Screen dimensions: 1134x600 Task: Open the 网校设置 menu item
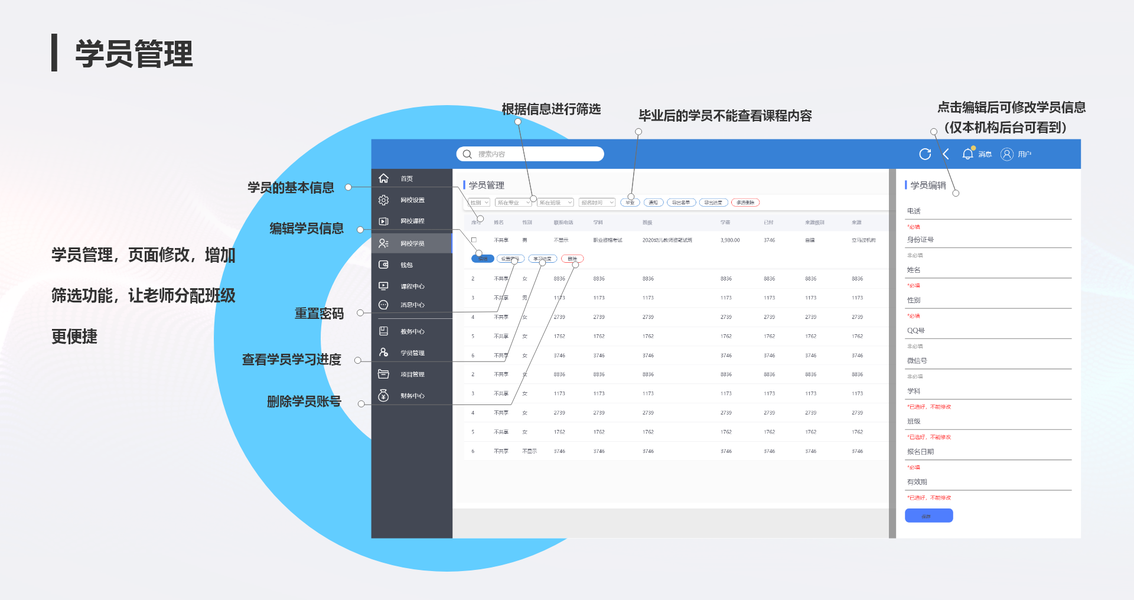click(x=412, y=200)
